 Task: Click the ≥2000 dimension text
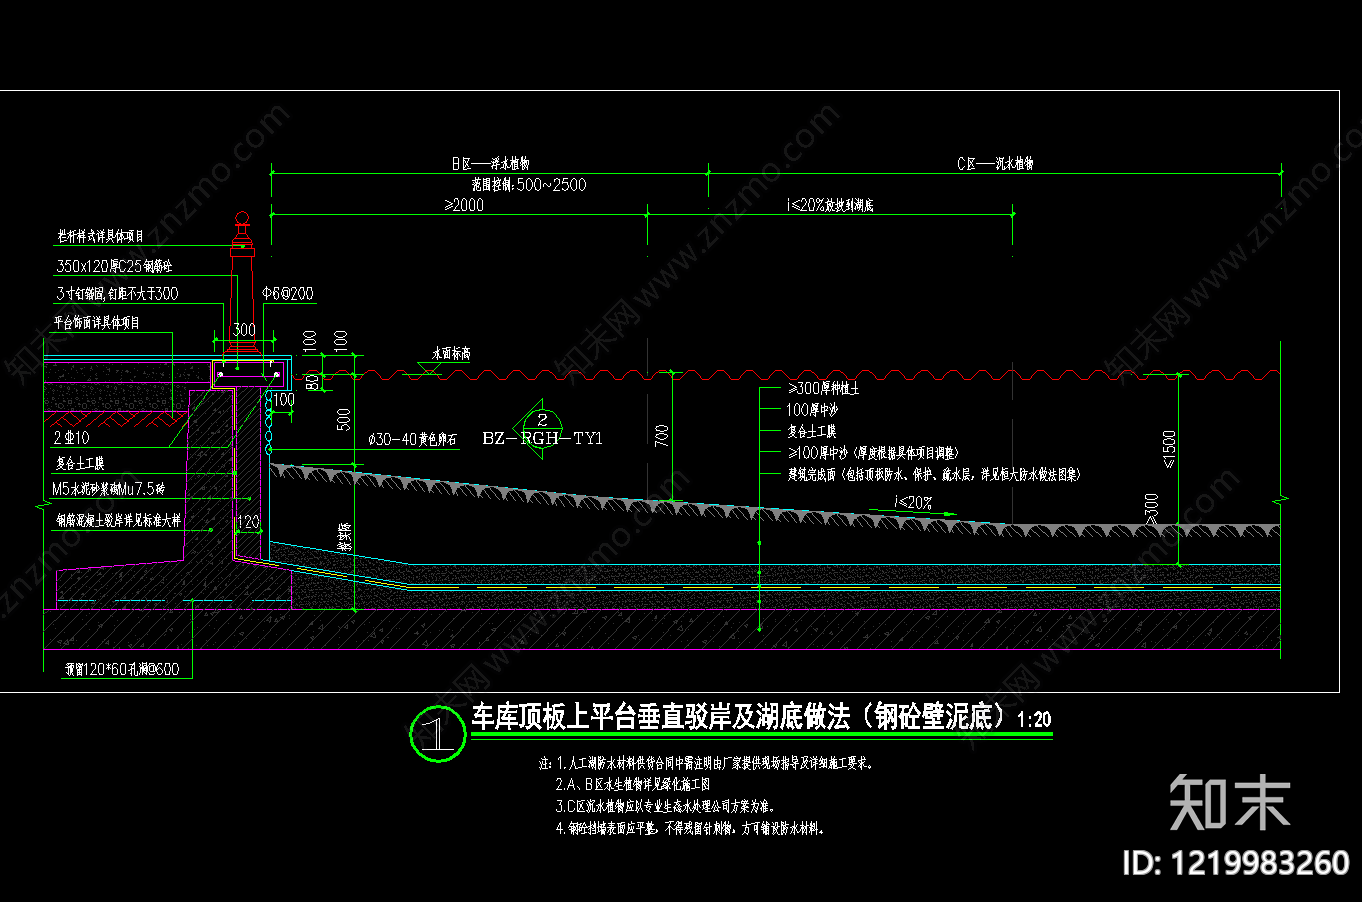[x=464, y=205]
